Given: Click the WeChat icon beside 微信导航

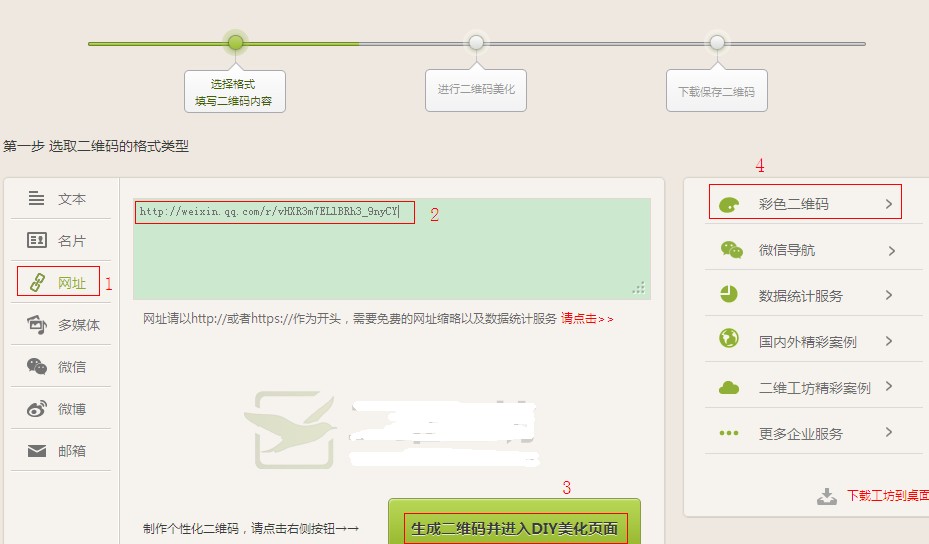Looking at the screenshot, I should [x=731, y=249].
